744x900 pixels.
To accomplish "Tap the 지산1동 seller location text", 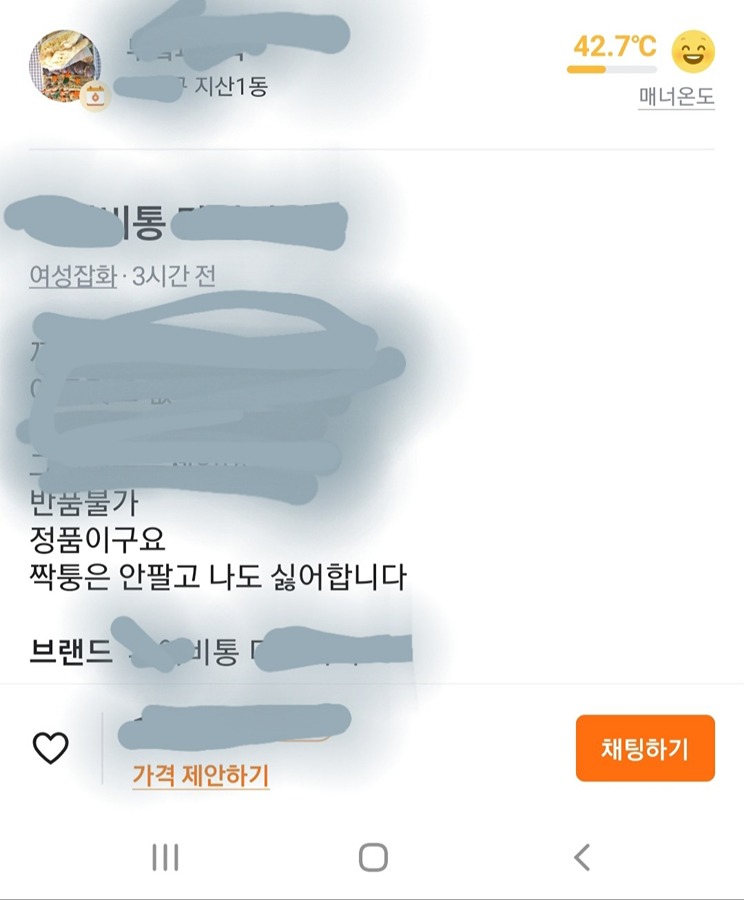I will pos(231,87).
